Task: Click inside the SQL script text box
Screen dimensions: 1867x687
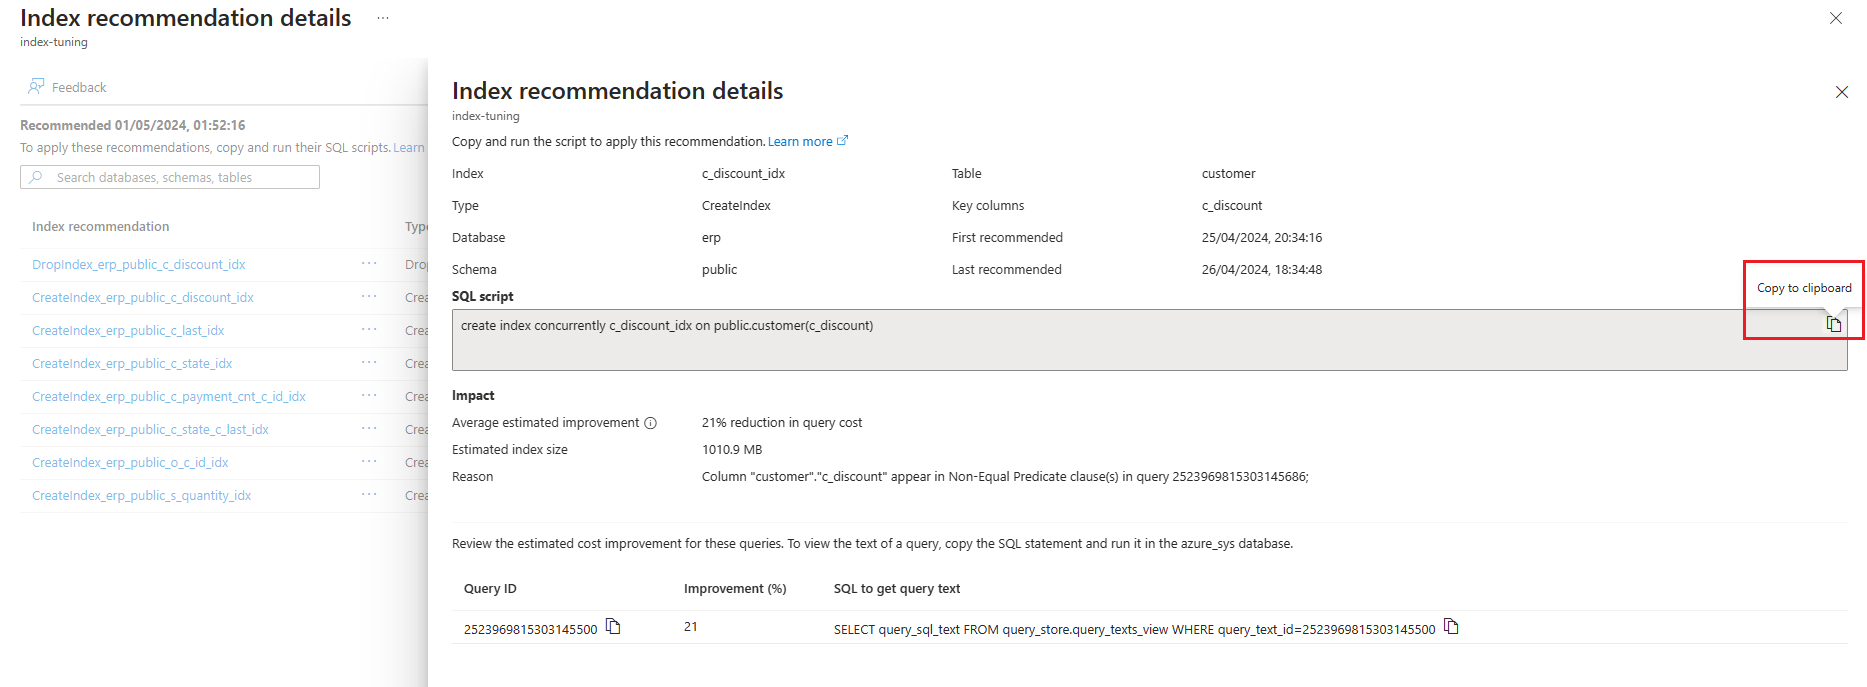Action: click(x=1149, y=340)
